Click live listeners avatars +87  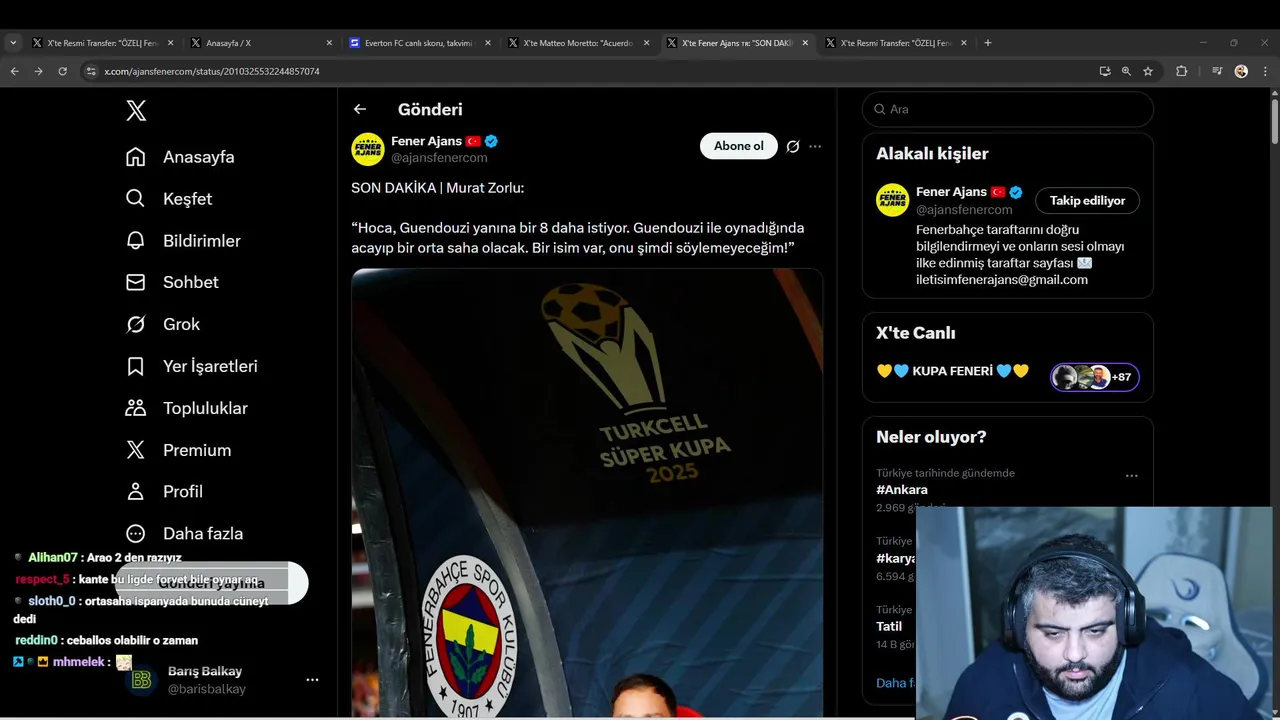click(1094, 377)
